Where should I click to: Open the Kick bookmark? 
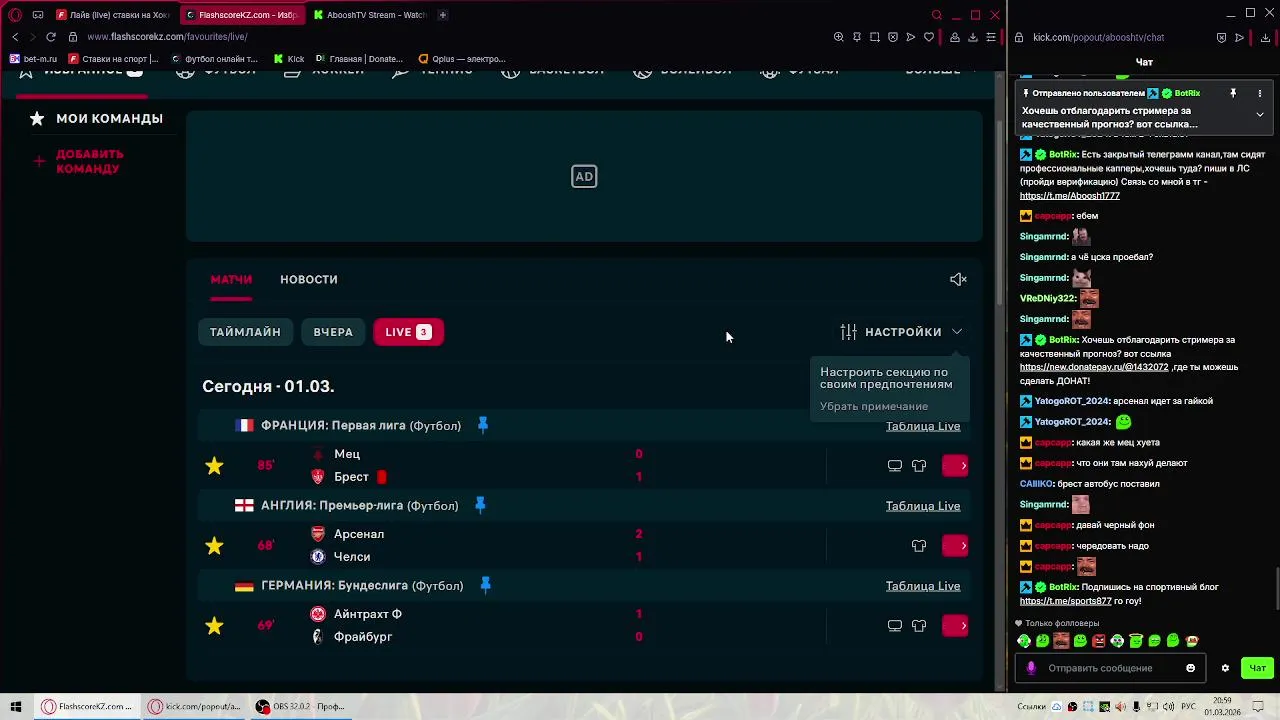click(x=289, y=59)
